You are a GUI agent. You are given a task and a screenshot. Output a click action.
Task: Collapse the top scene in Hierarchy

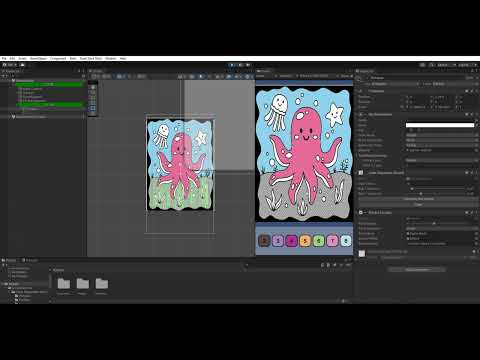10,81
